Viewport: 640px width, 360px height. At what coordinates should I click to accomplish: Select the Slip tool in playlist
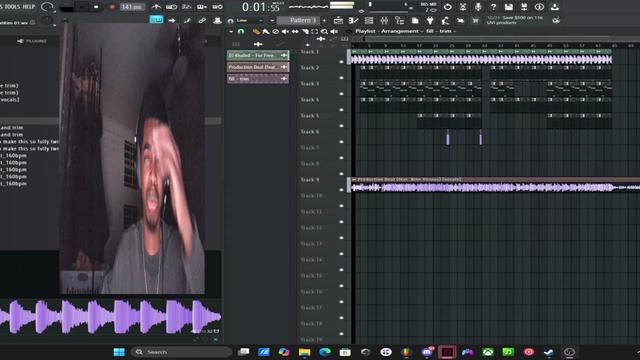click(295, 31)
